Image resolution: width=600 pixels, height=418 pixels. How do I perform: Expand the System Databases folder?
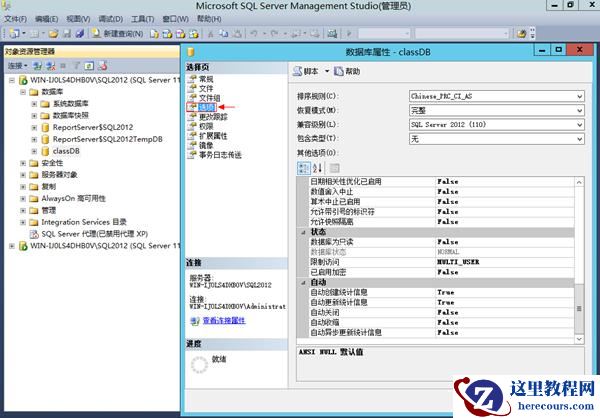pyautogui.click(x=34, y=104)
